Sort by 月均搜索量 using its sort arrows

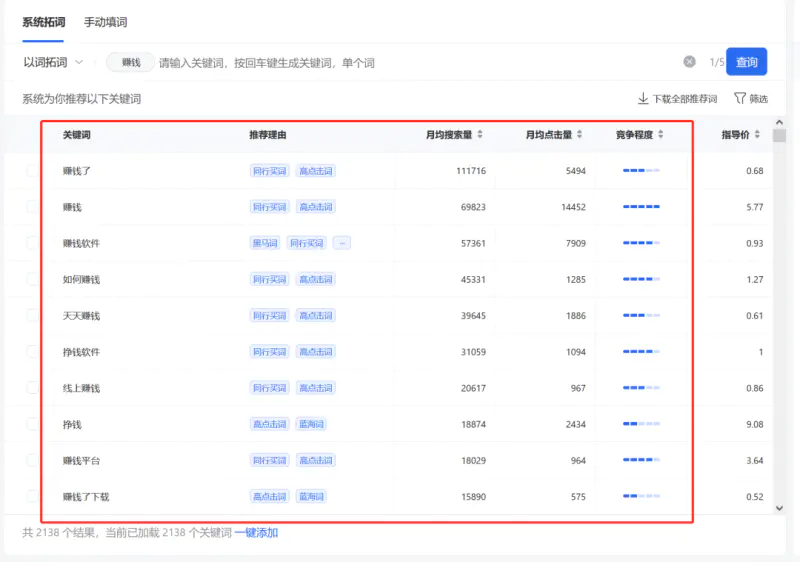click(480, 135)
